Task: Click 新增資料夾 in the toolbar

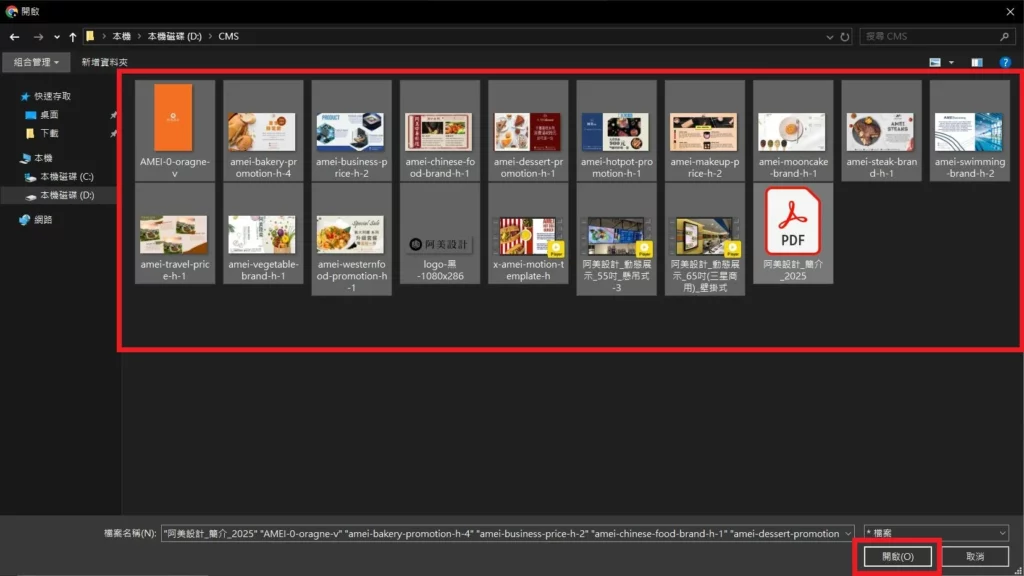Action: 104,62
